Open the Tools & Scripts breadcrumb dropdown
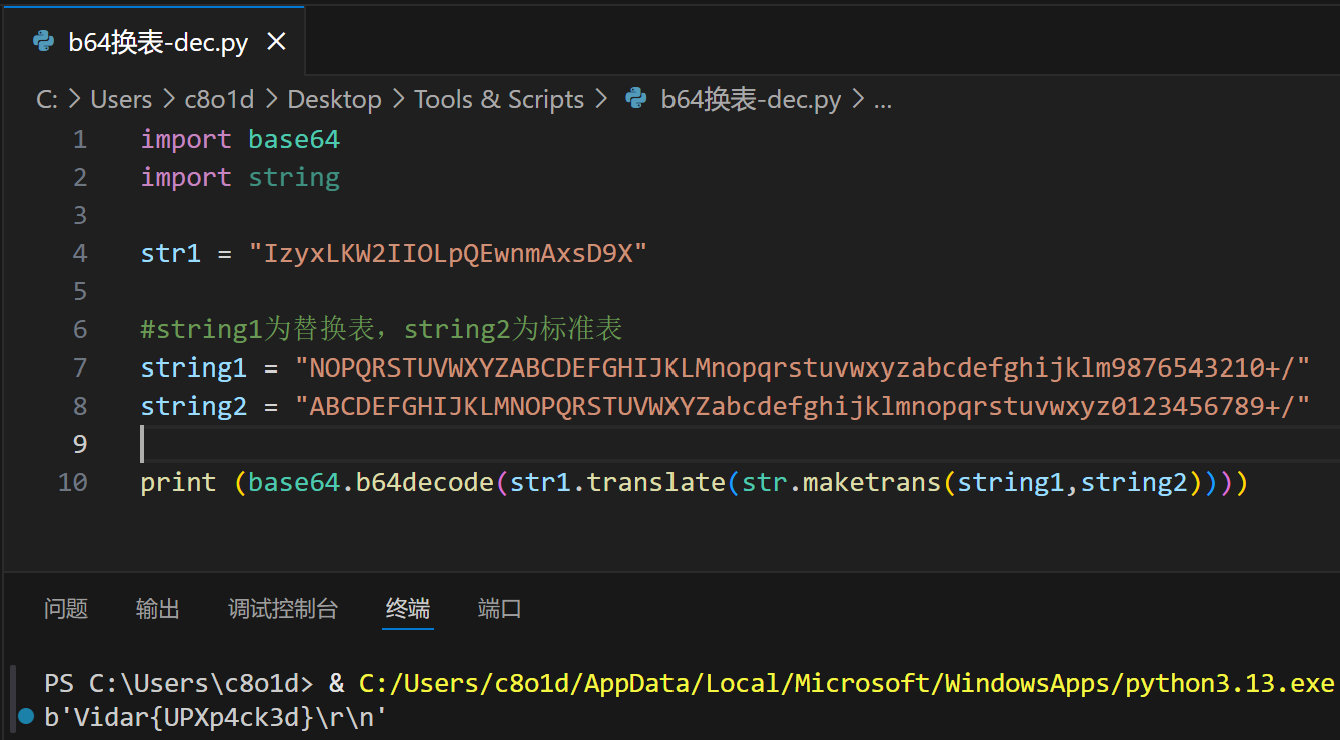Image resolution: width=1340 pixels, height=740 pixels. pos(499,99)
